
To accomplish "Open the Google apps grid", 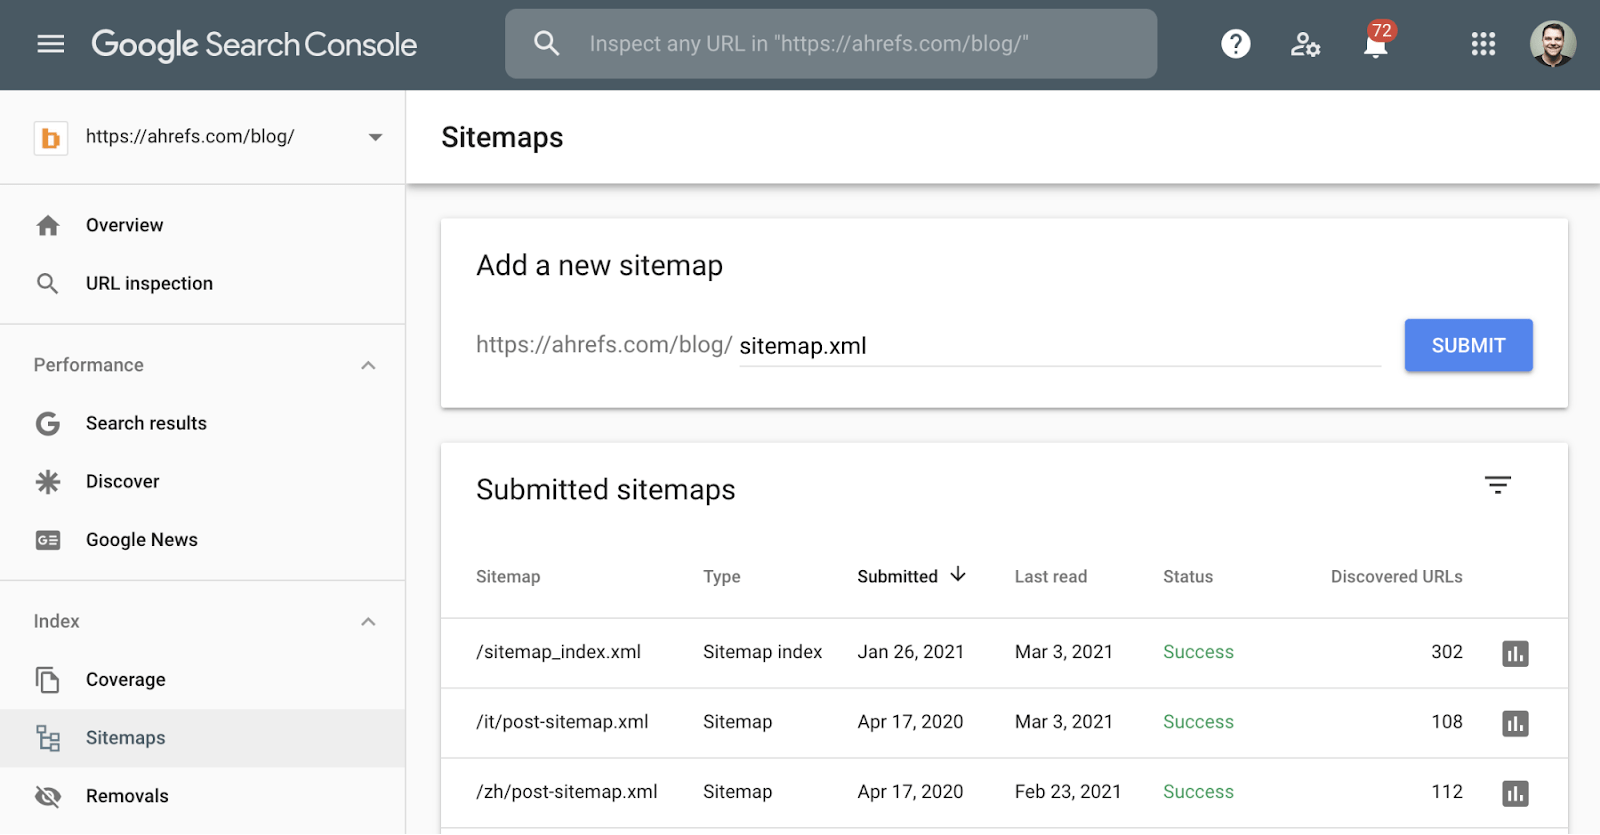I will (1483, 44).
